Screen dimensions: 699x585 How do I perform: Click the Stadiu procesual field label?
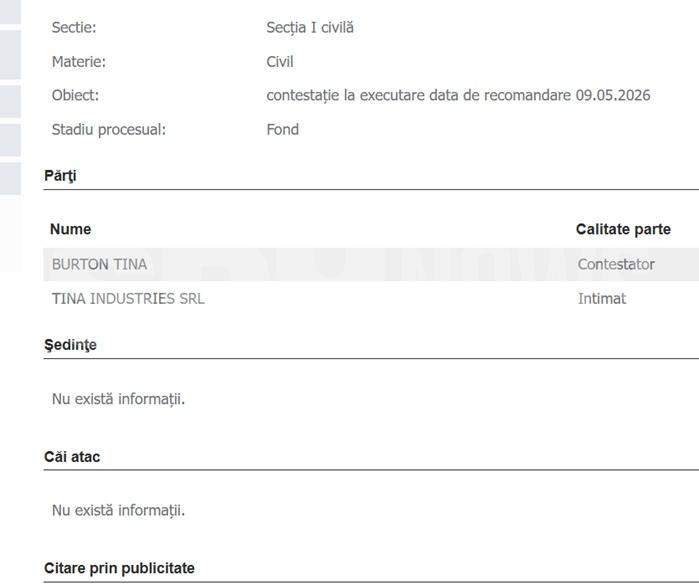108,129
